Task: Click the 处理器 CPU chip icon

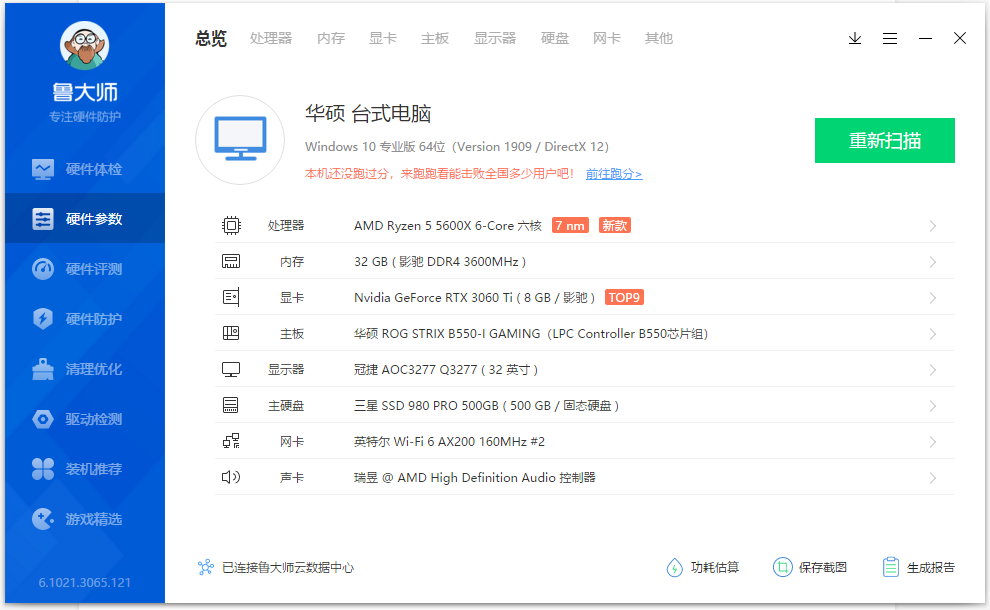Action: (x=231, y=225)
